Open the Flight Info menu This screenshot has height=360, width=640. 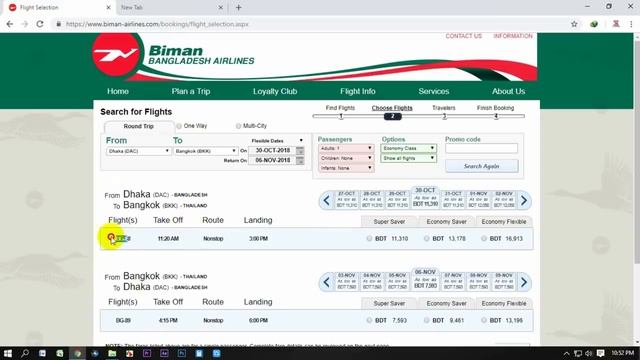pos(358,91)
